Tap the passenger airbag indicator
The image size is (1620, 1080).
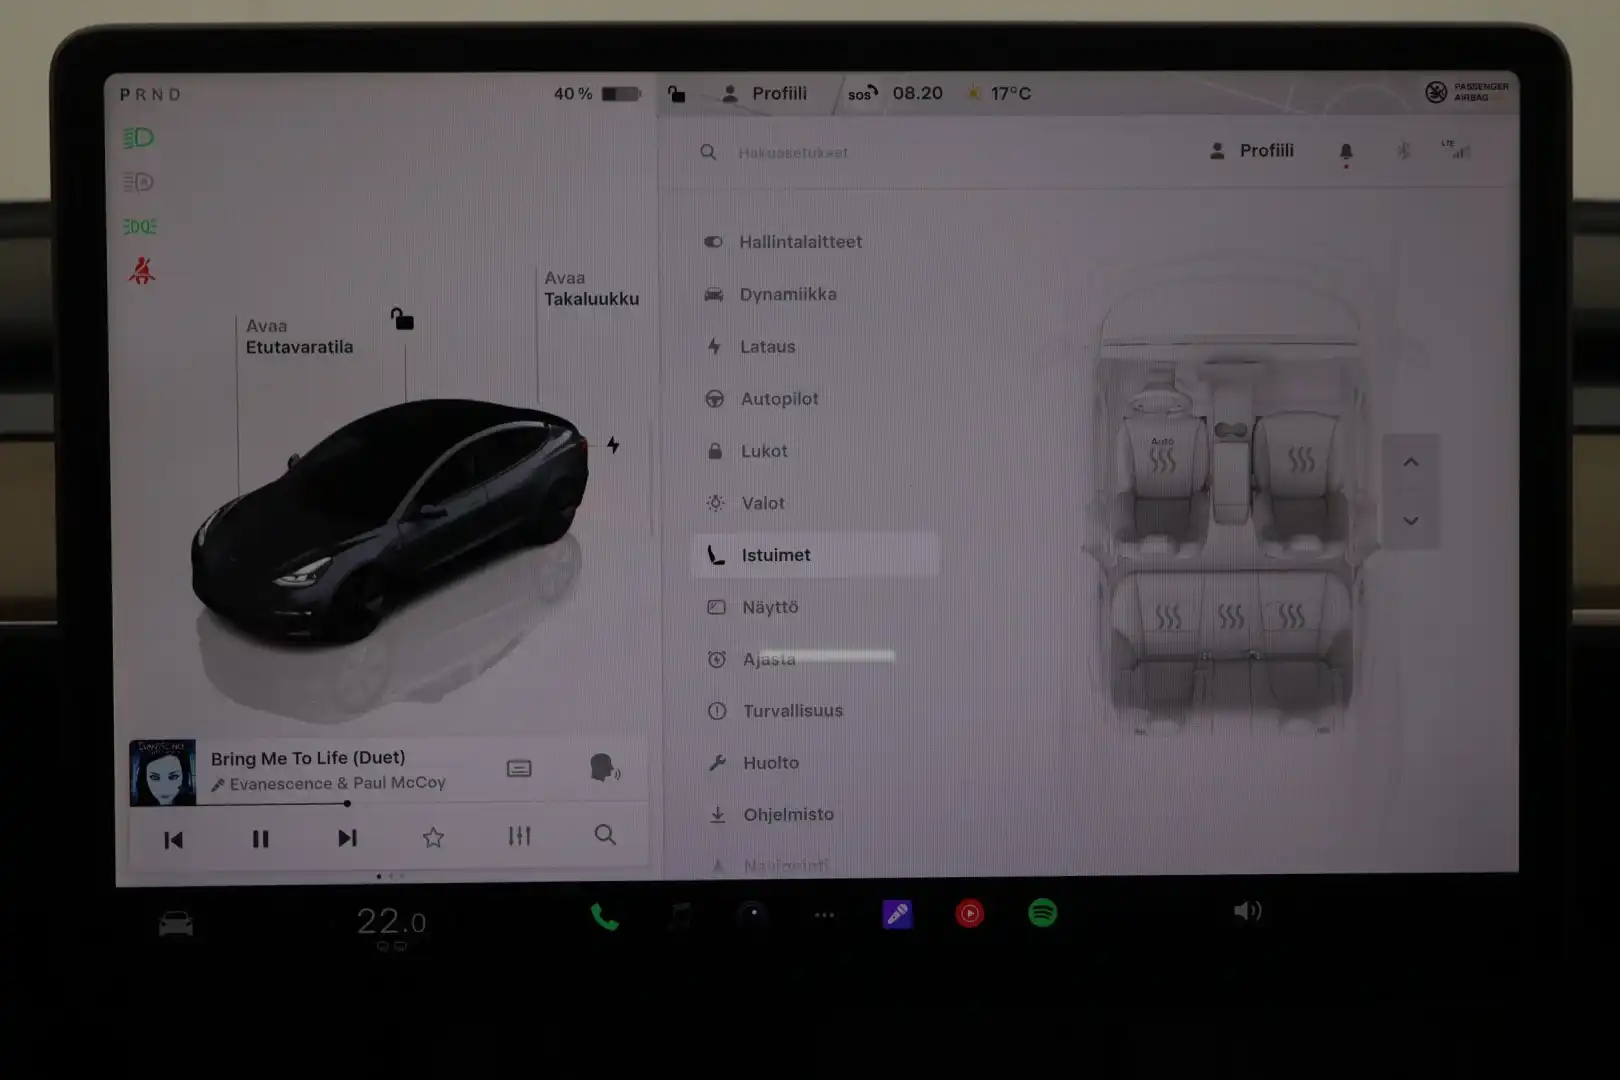pos(1467,92)
